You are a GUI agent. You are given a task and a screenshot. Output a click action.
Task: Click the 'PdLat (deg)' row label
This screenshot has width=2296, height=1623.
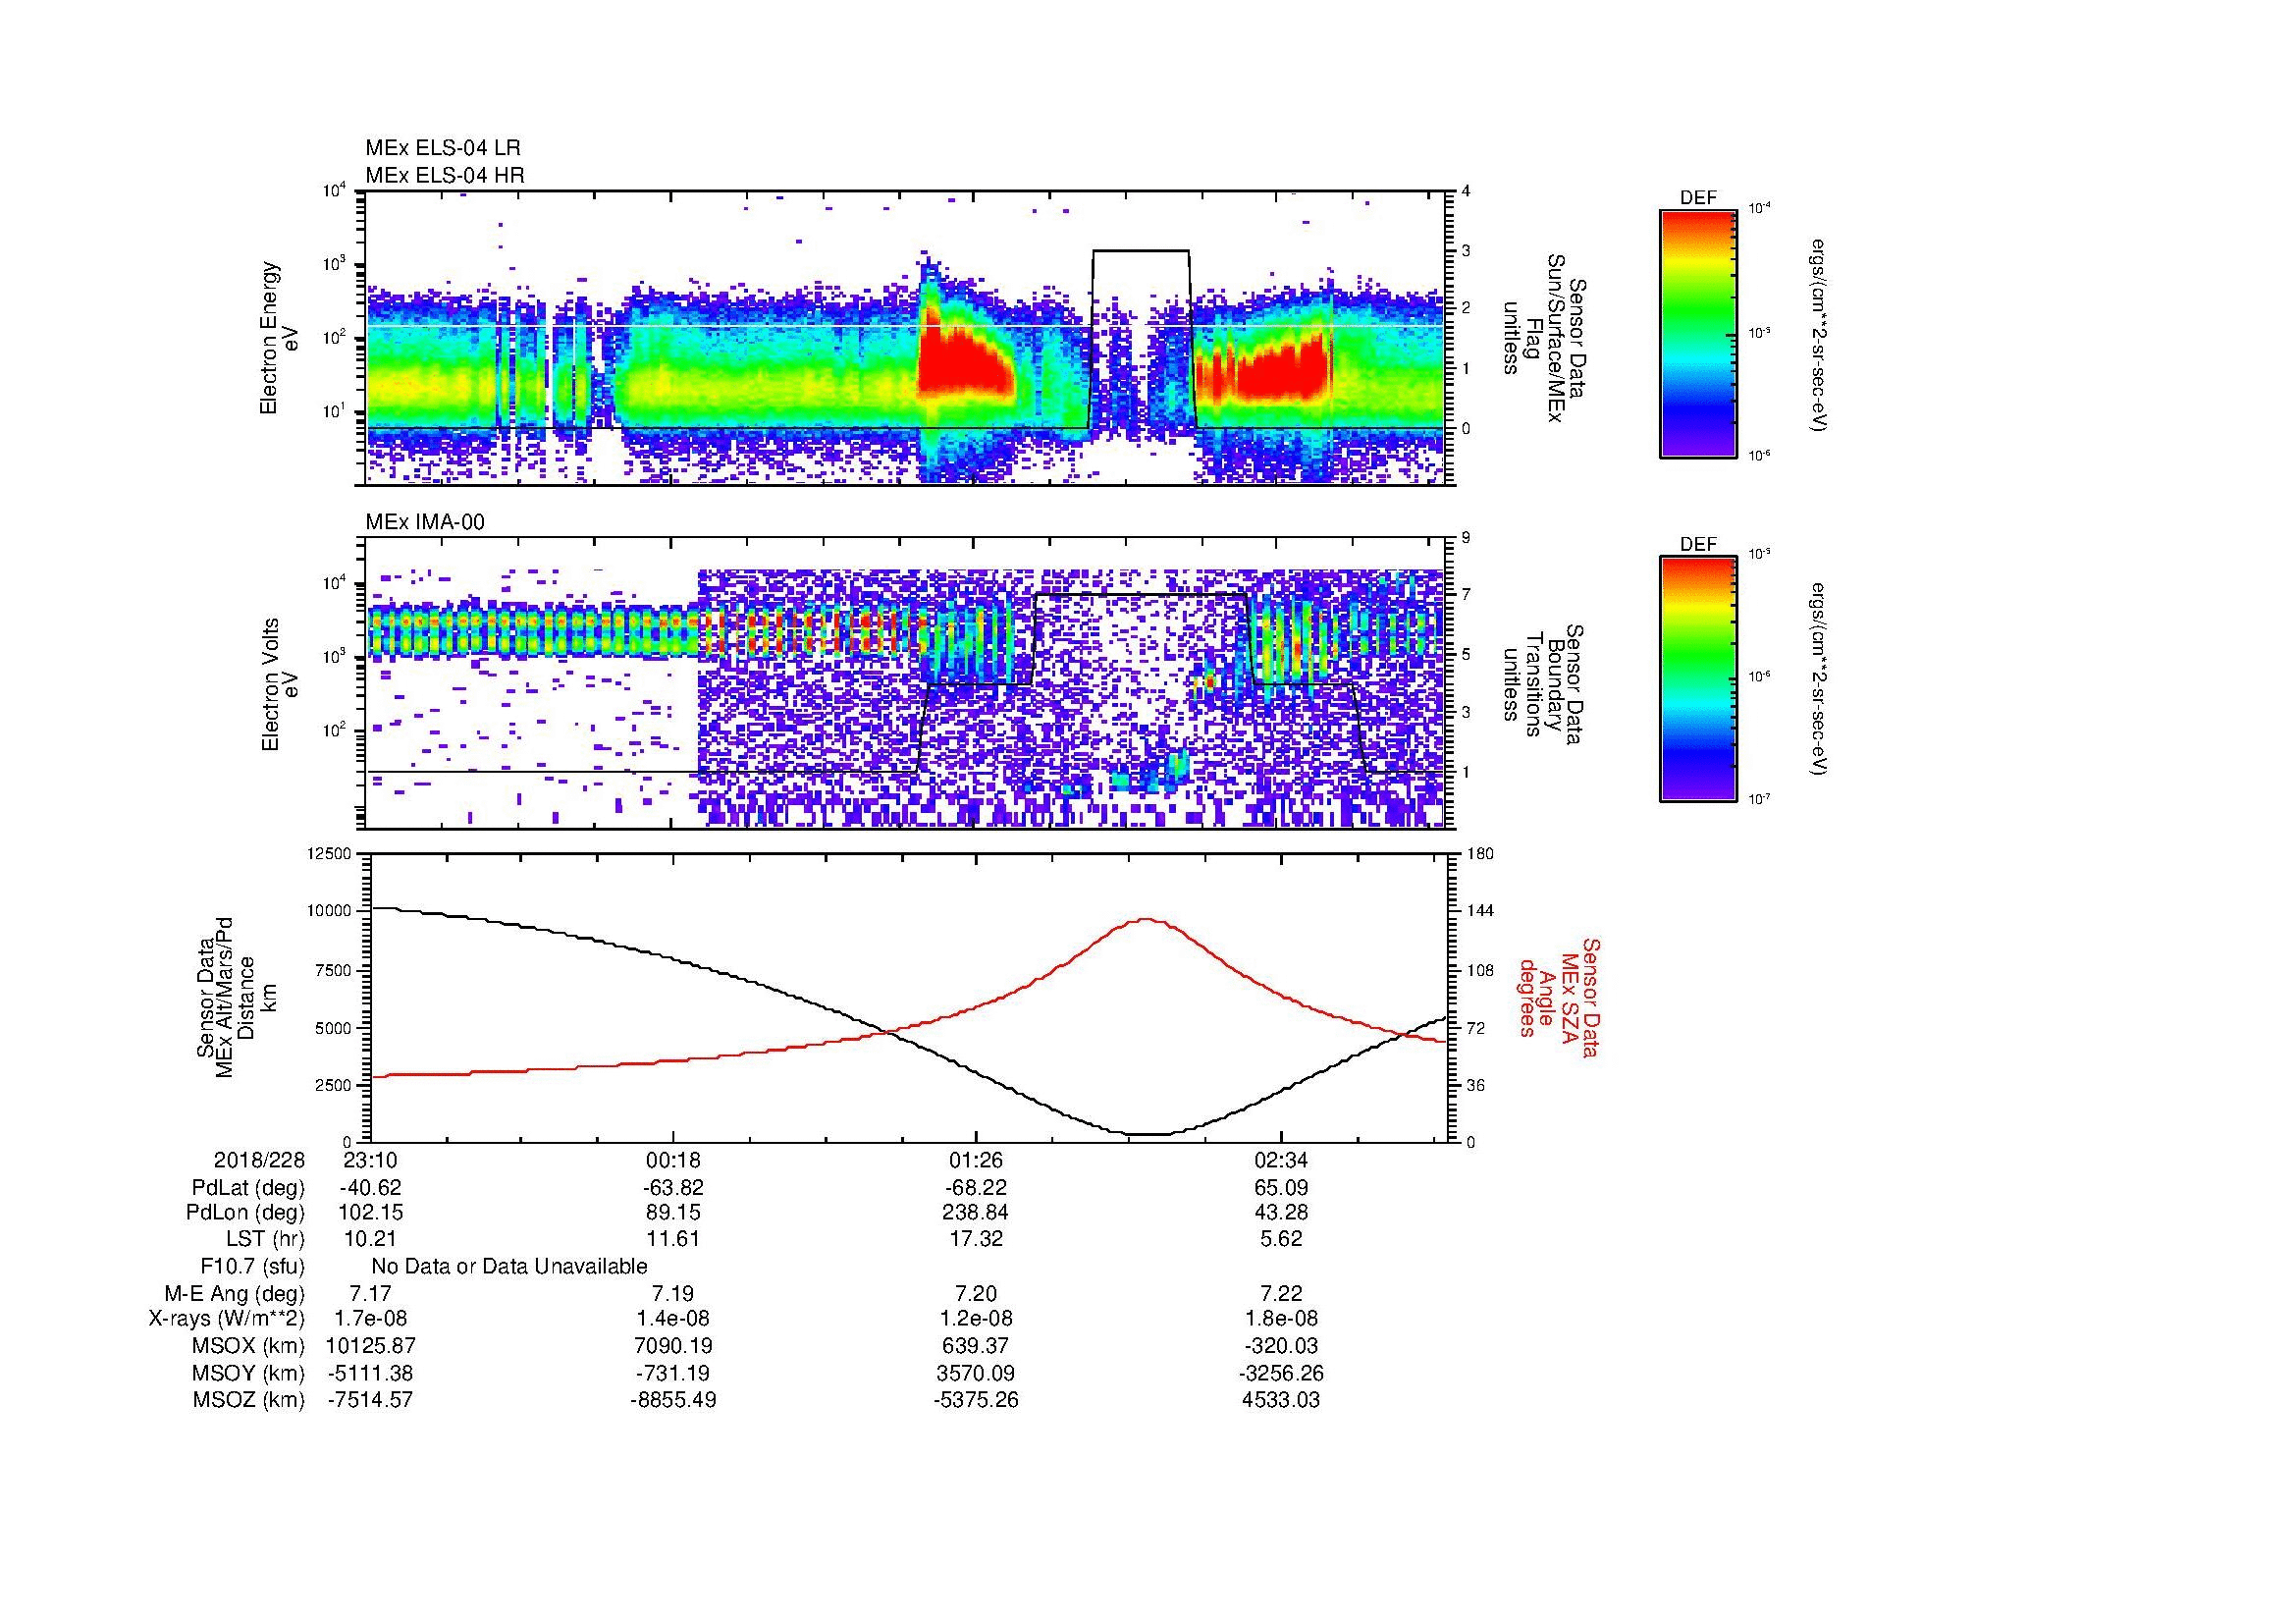248,1188
